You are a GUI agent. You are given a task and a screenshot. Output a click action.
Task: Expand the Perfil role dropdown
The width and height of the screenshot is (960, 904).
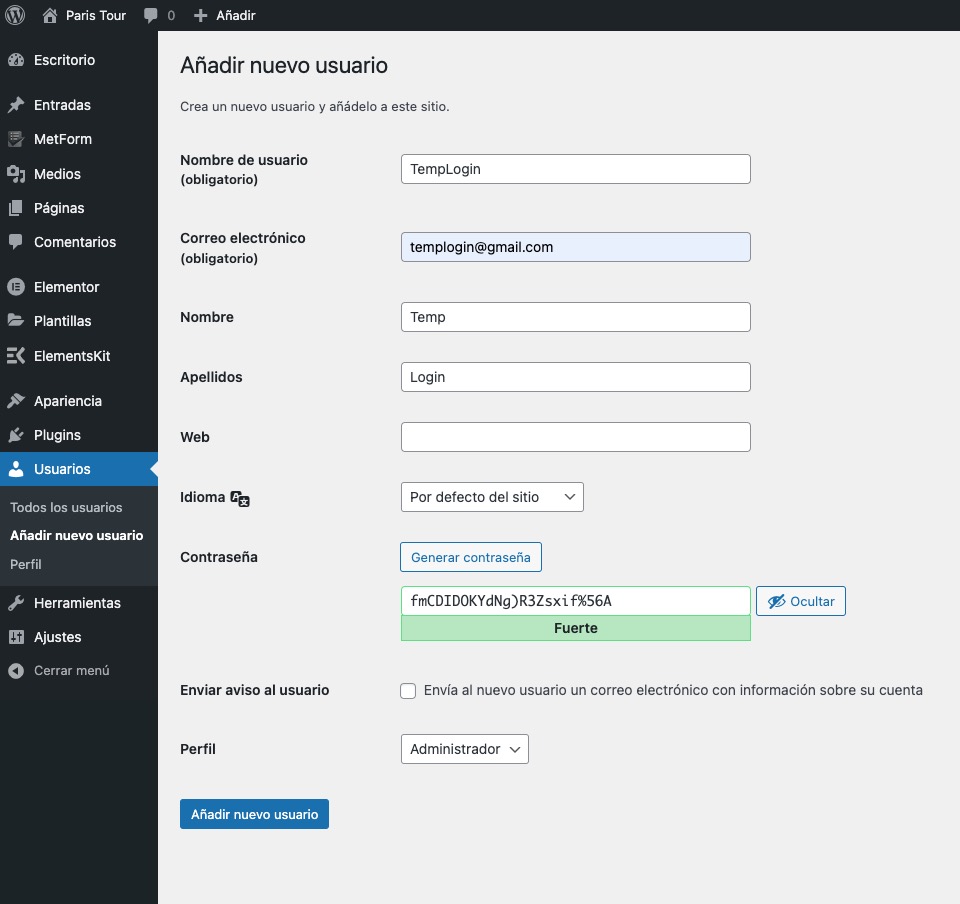464,749
